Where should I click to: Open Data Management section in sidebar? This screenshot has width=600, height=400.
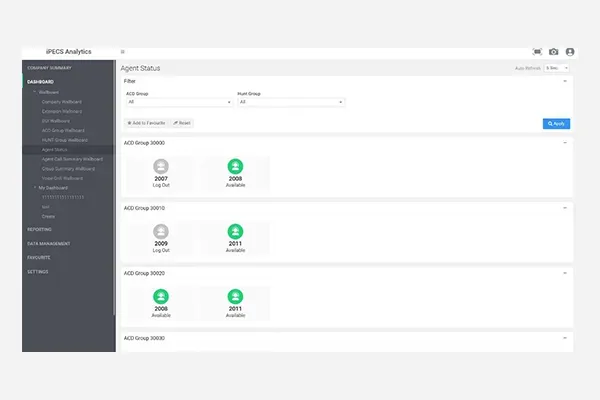pyautogui.click(x=49, y=243)
